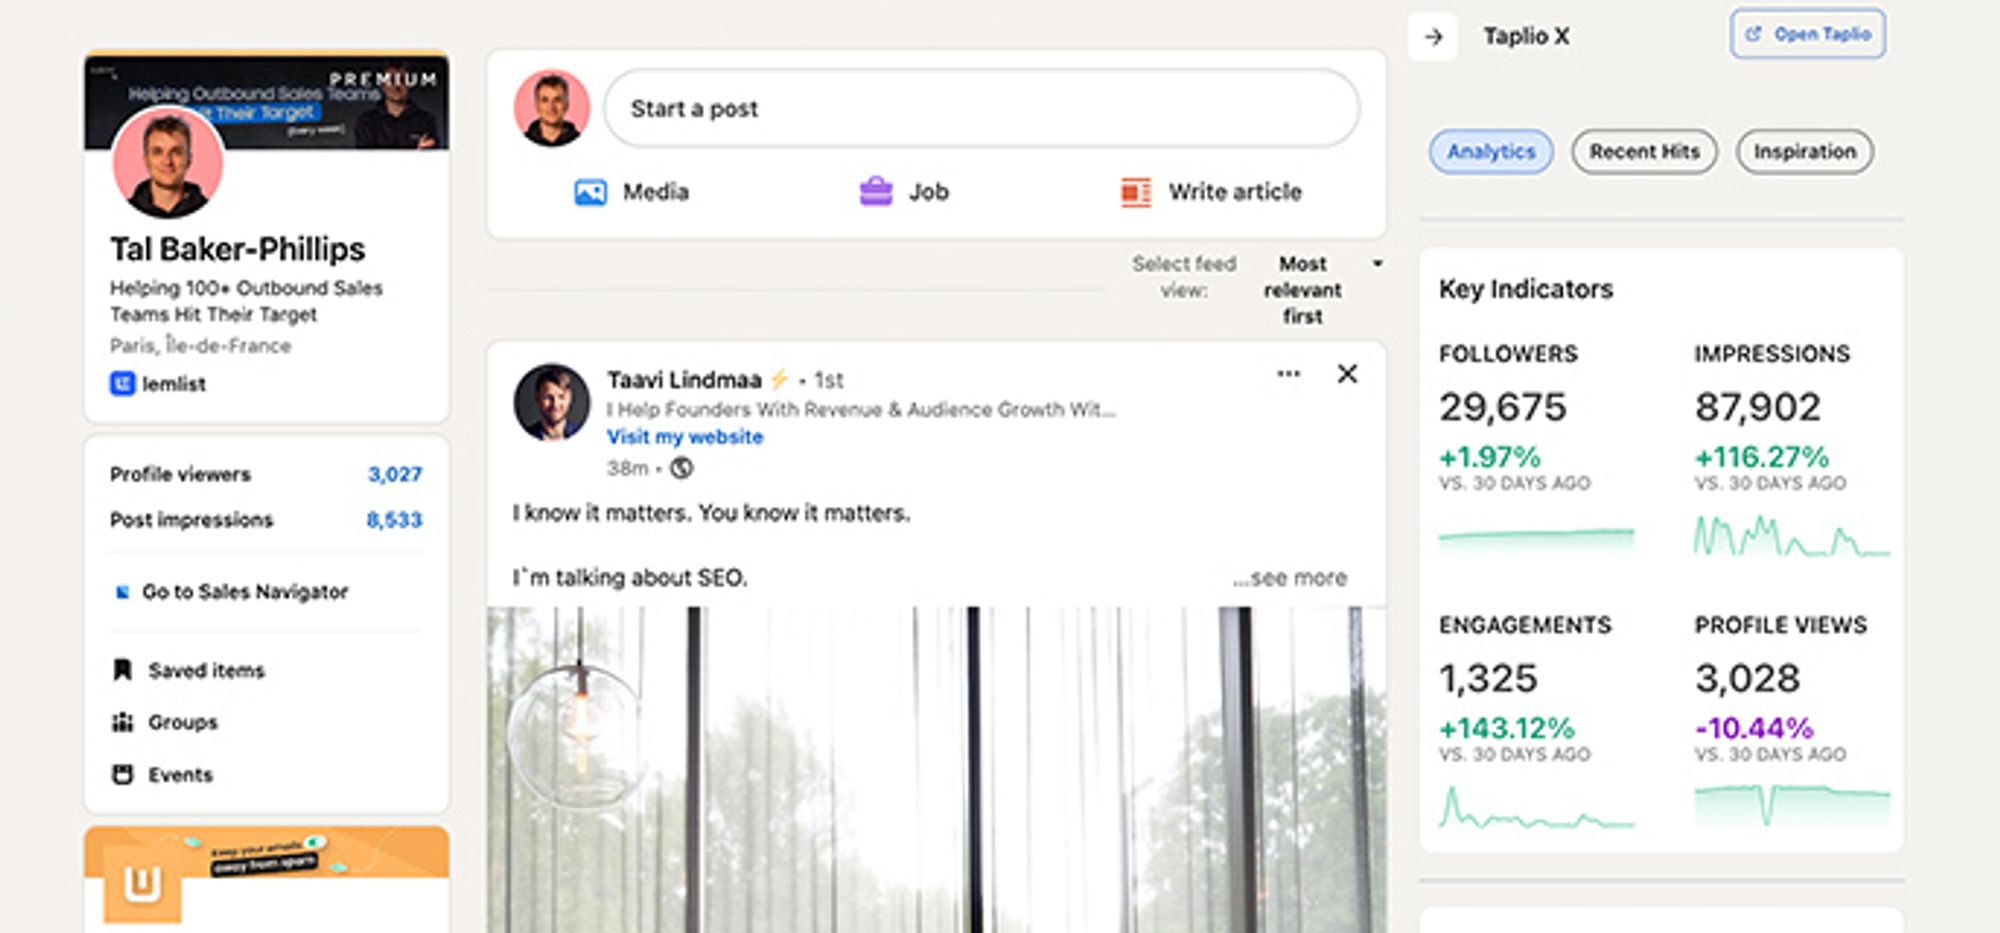This screenshot has height=933, width=2000.
Task: Expand post with ...see more
Action: [x=1290, y=578]
